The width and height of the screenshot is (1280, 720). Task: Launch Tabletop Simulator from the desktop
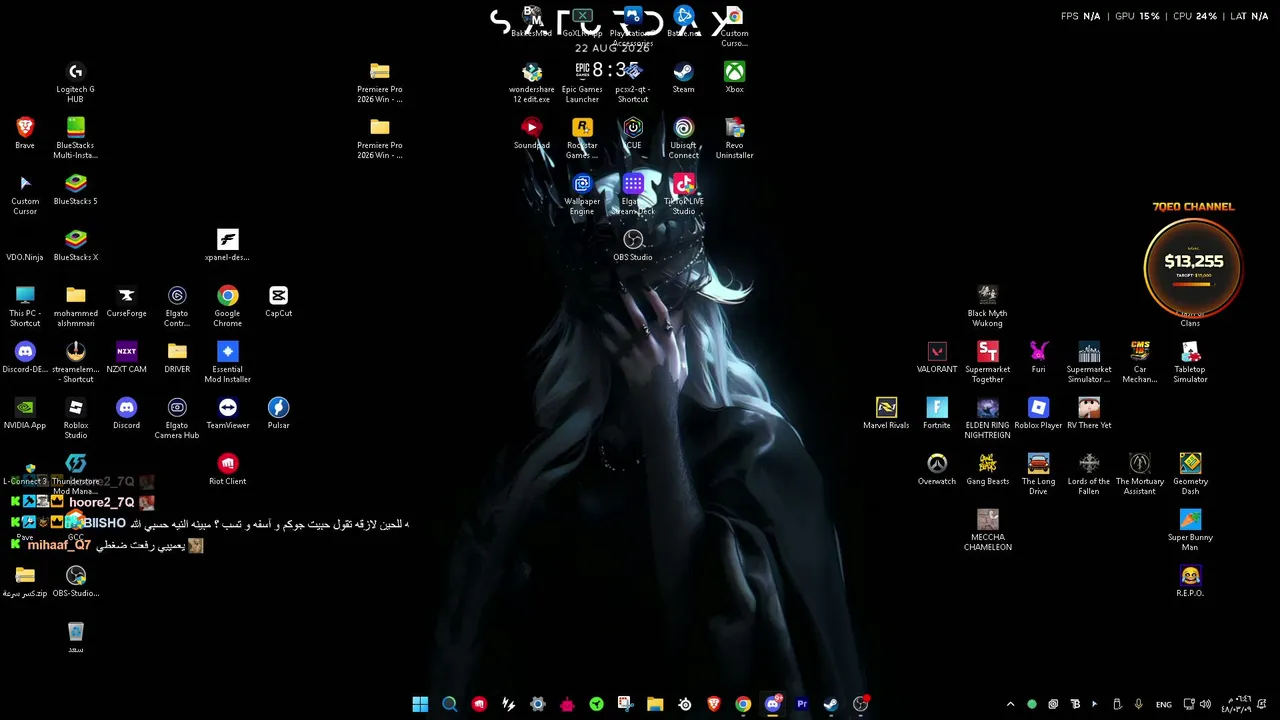[x=1190, y=361]
